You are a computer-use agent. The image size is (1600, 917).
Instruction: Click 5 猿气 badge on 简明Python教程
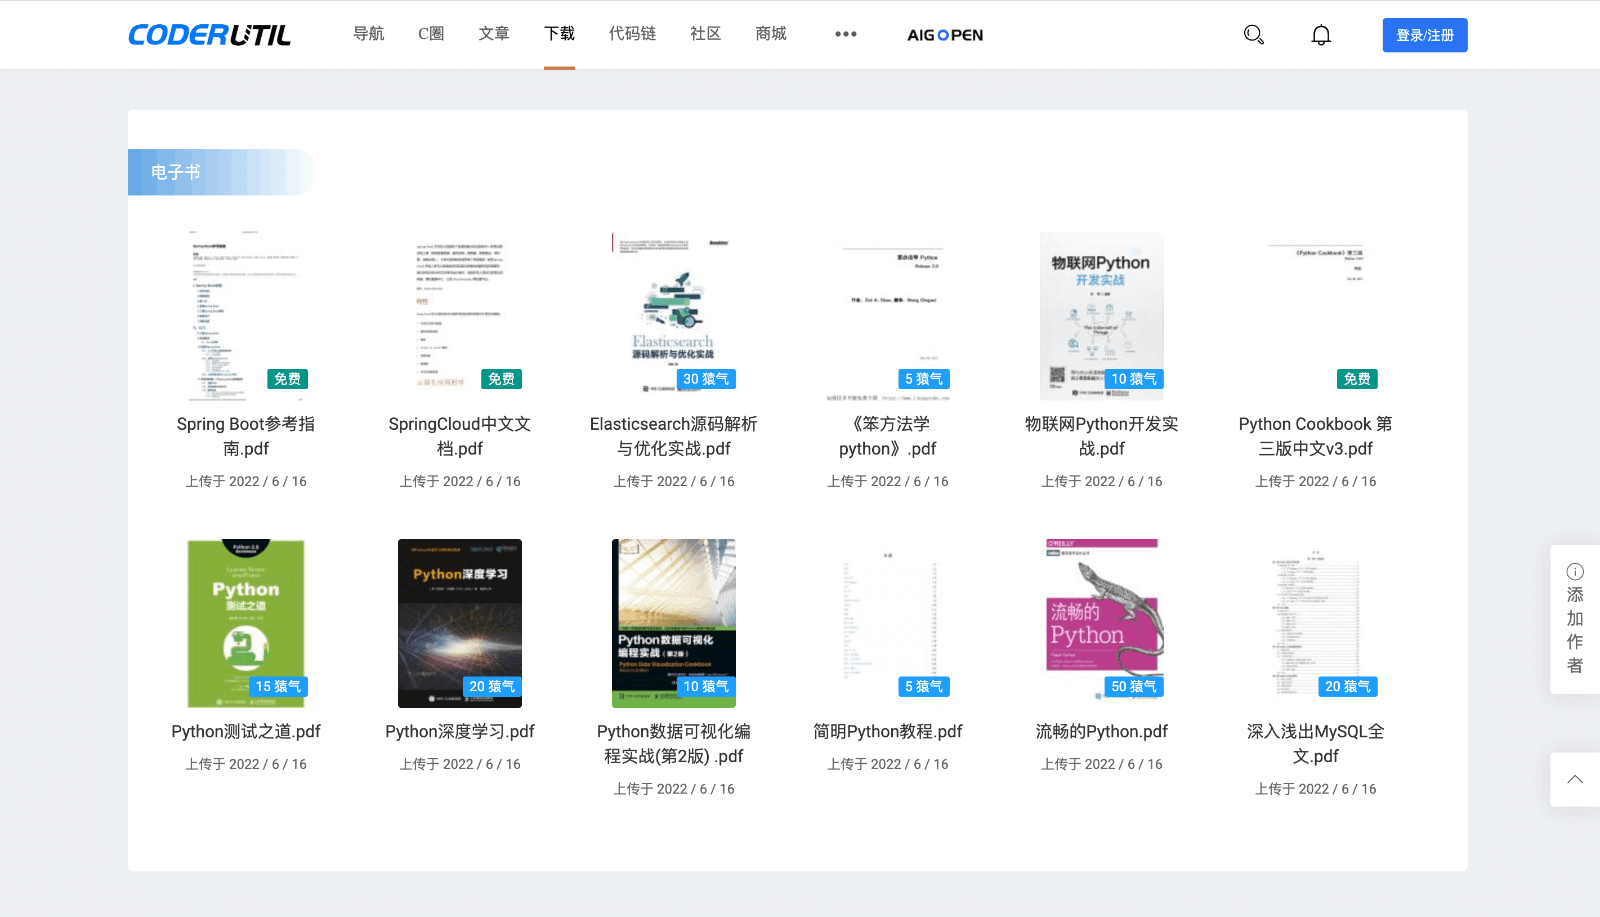click(924, 686)
